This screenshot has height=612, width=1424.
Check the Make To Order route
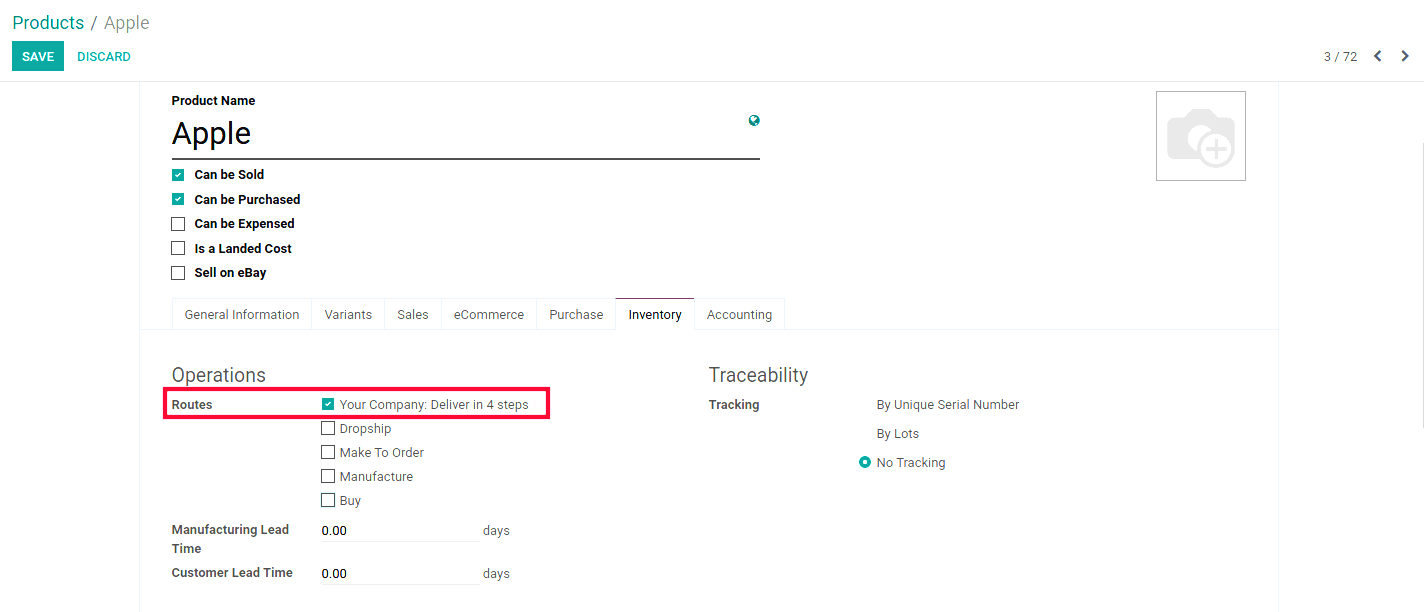coord(328,452)
